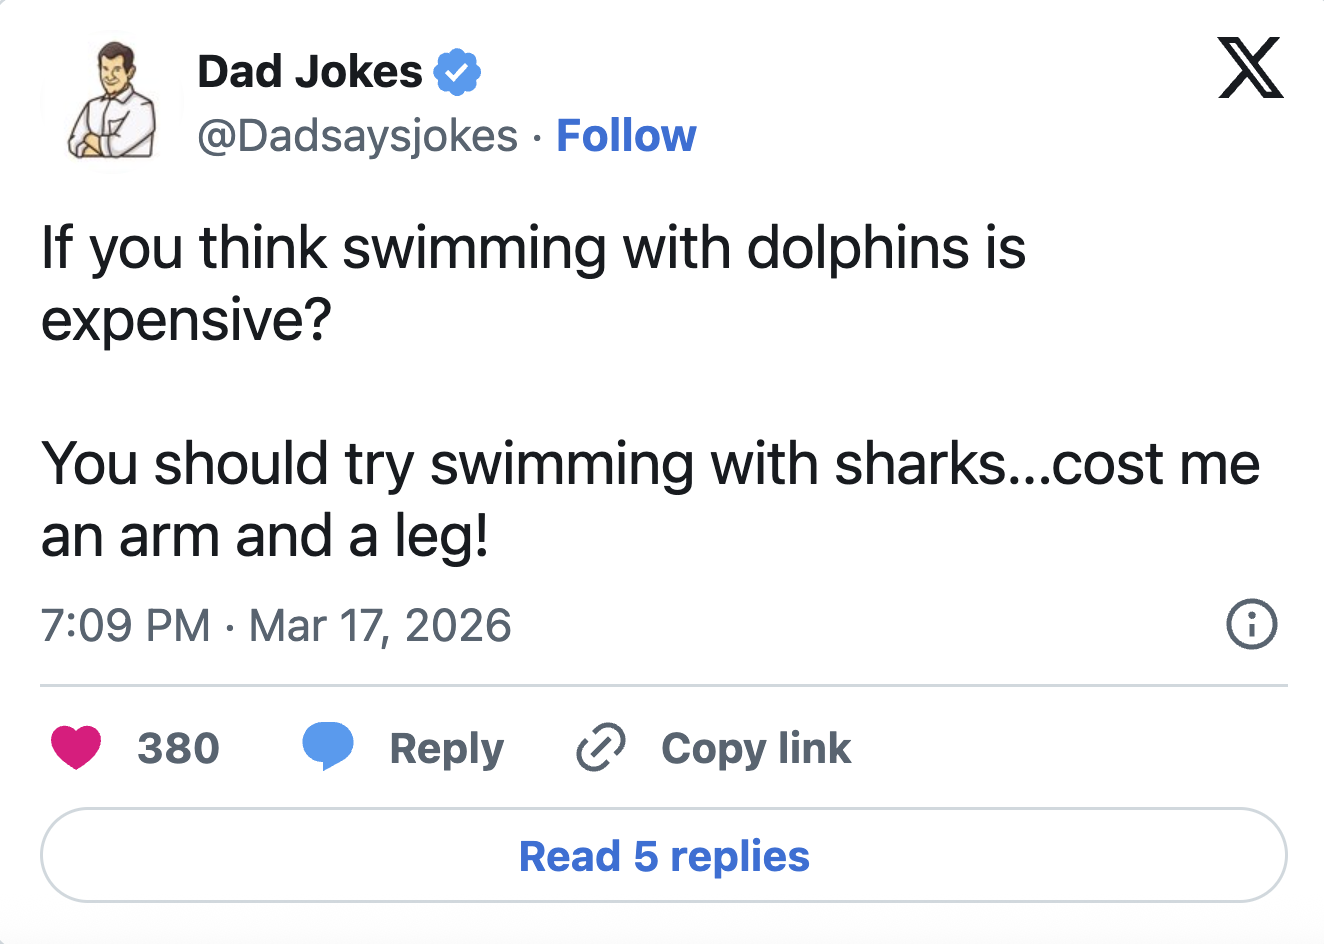
Task: Click the word 'expensive?' in tweet
Action: (x=186, y=320)
